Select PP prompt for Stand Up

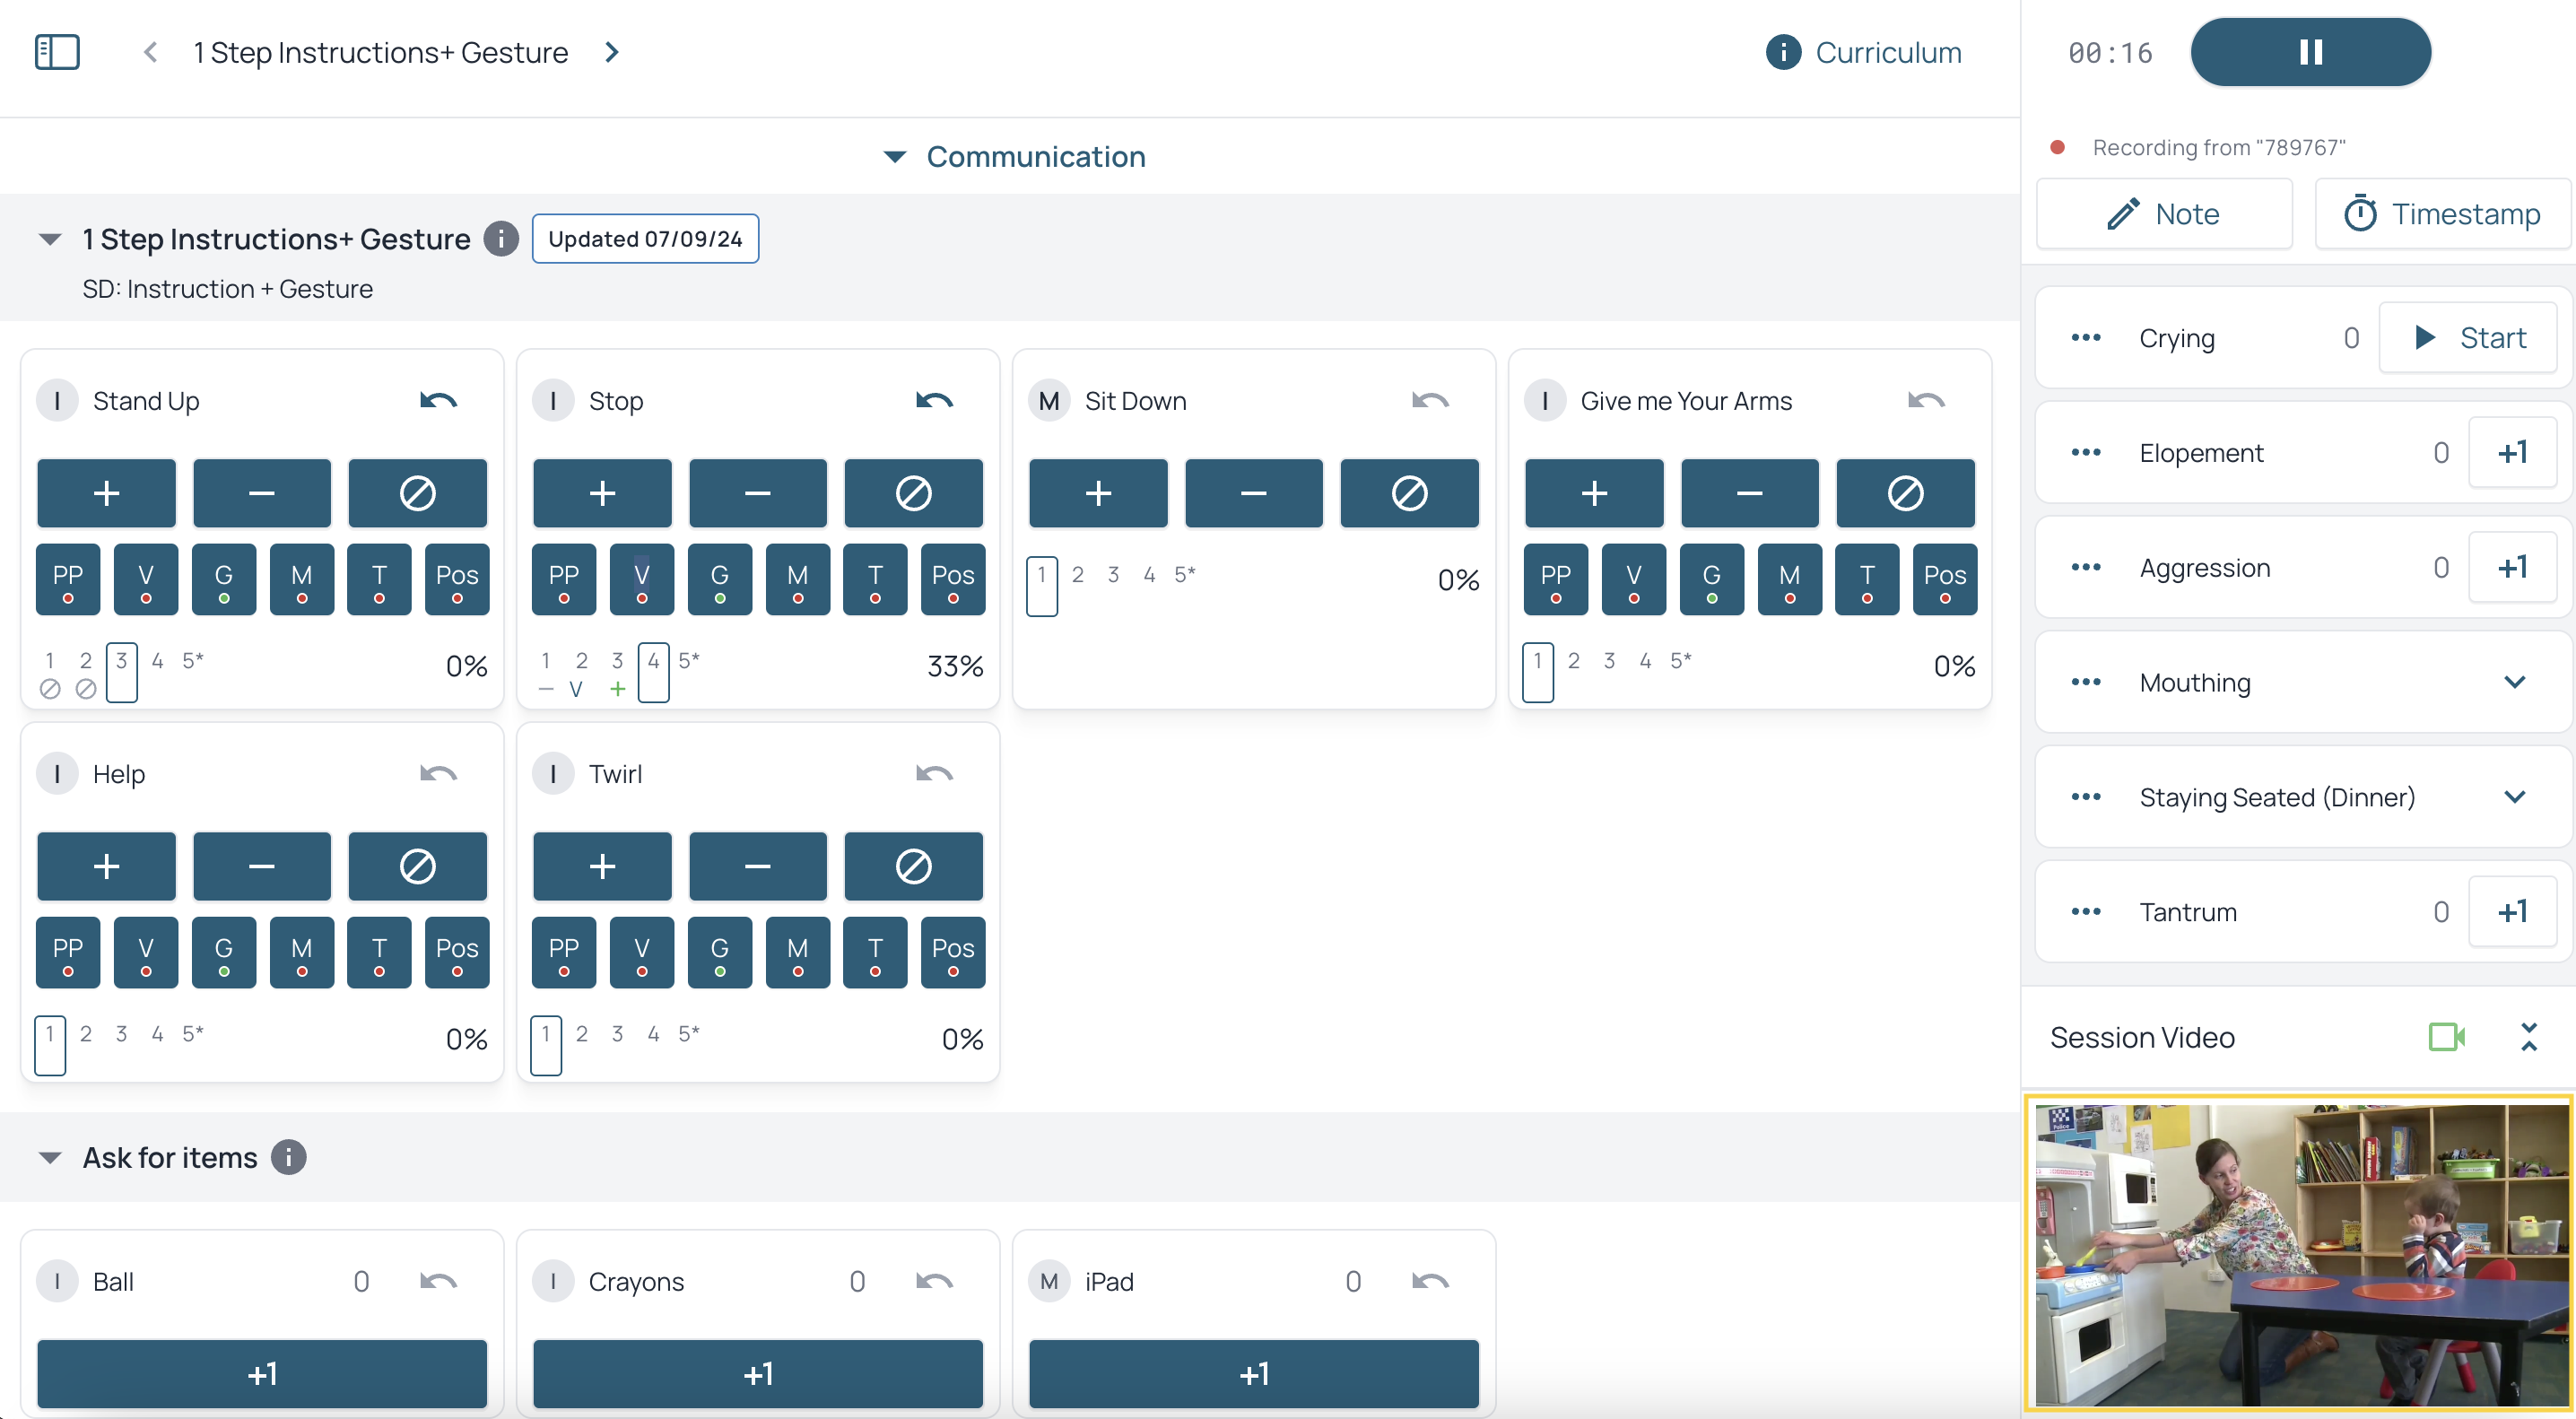coord(68,579)
